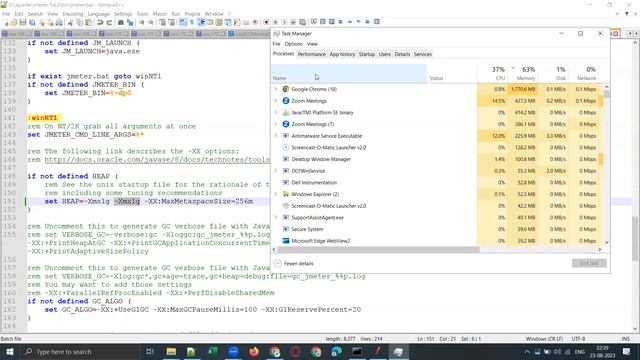640x360 pixels.
Task: Sort processes by Network column header
Action: click(583, 73)
